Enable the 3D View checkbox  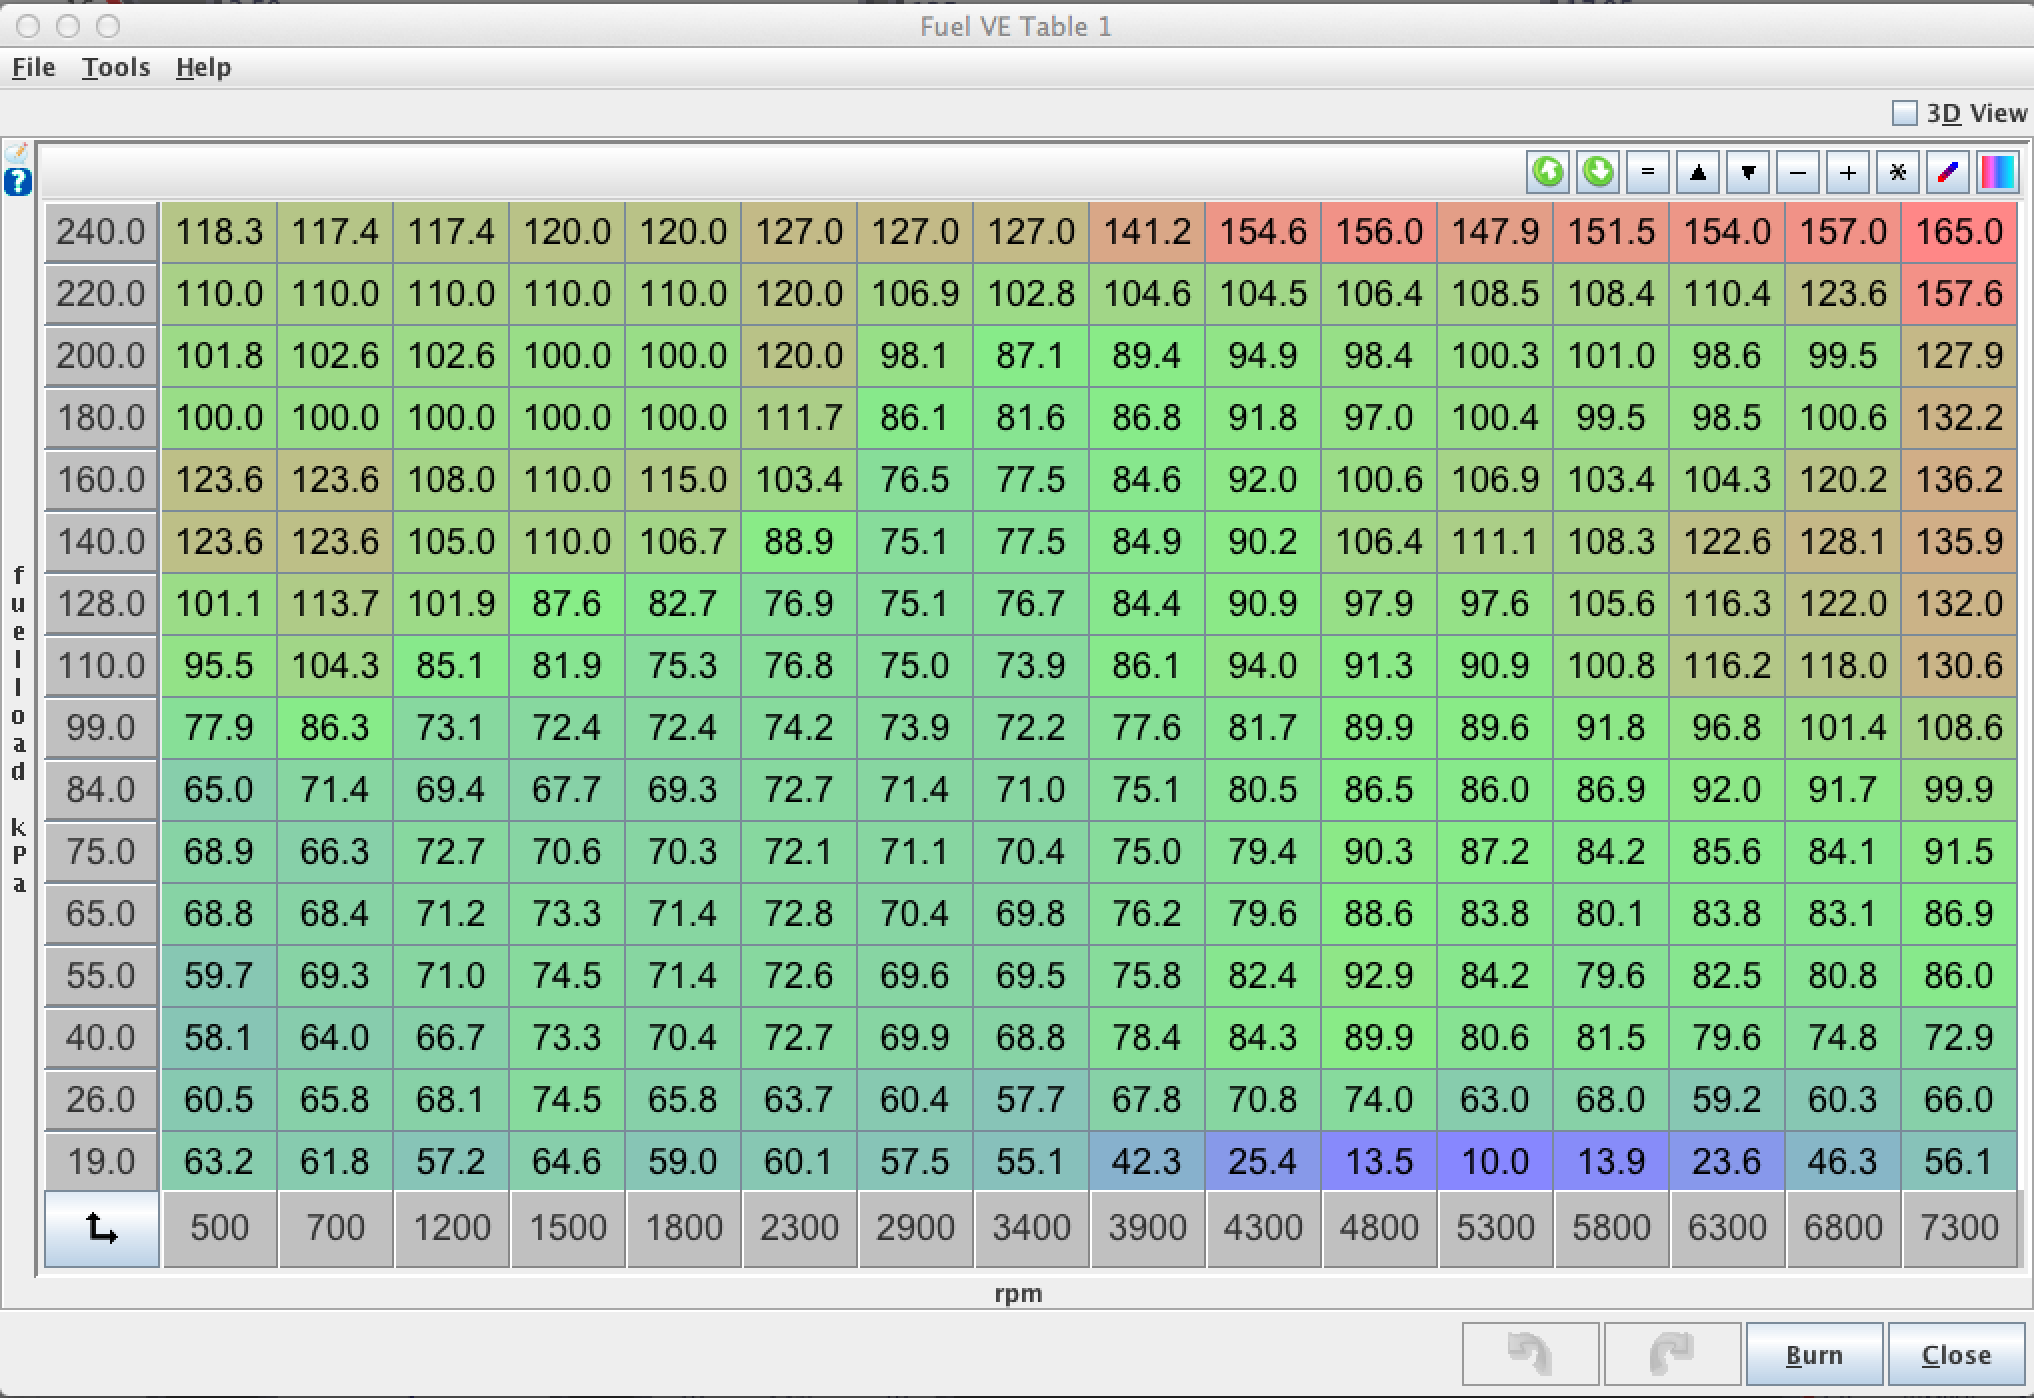click(1904, 113)
